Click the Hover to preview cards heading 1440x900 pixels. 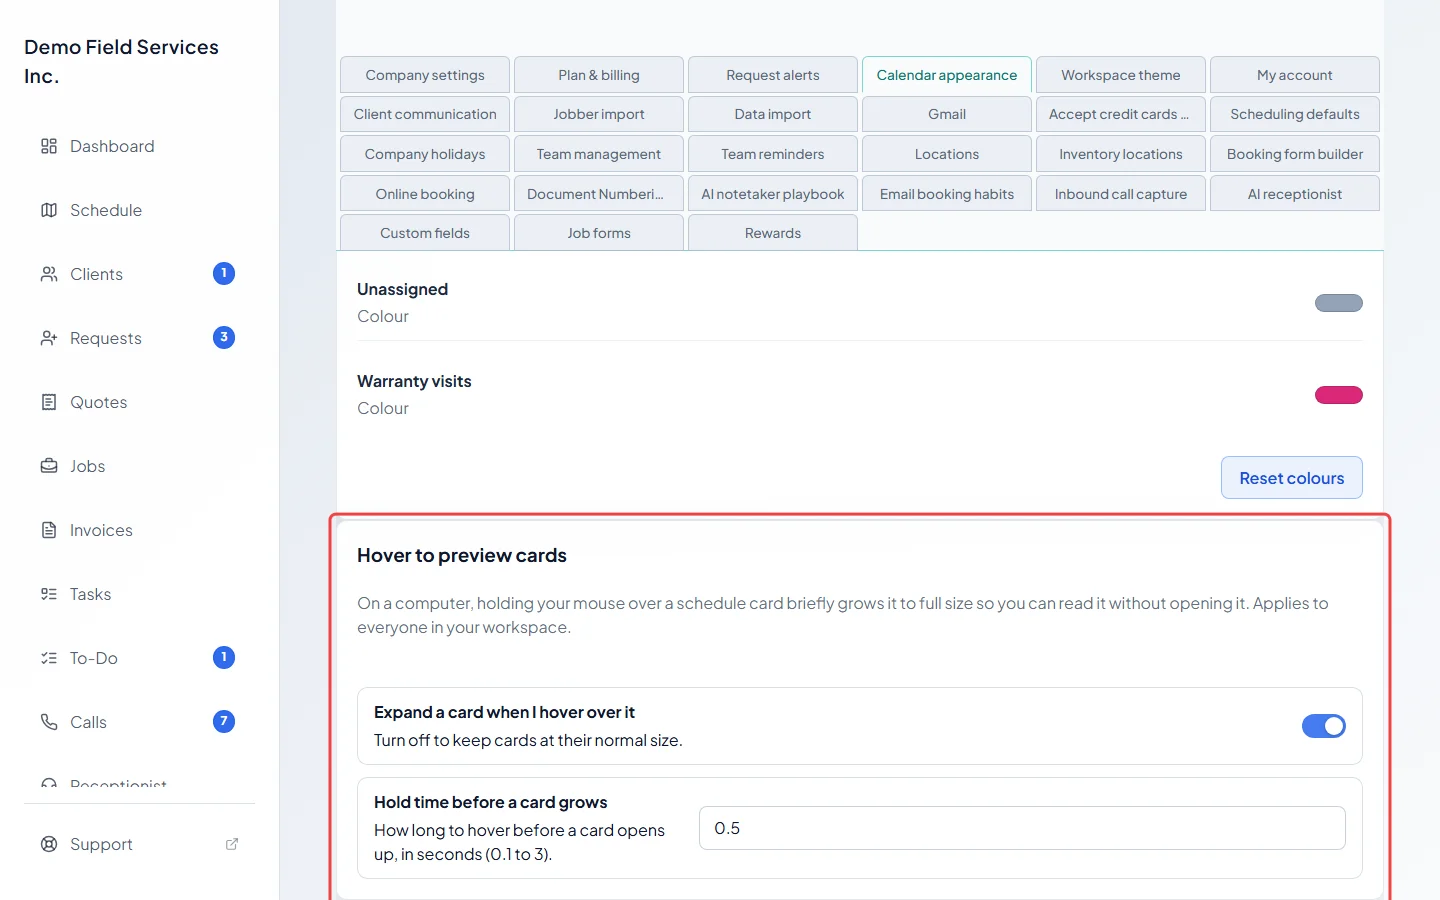coord(462,556)
